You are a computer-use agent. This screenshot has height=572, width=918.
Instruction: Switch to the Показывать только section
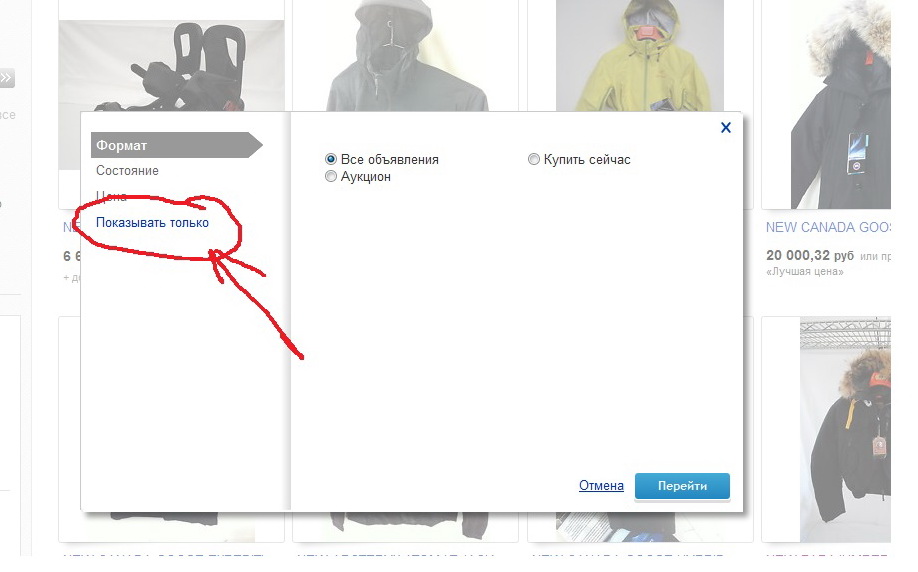[152, 222]
